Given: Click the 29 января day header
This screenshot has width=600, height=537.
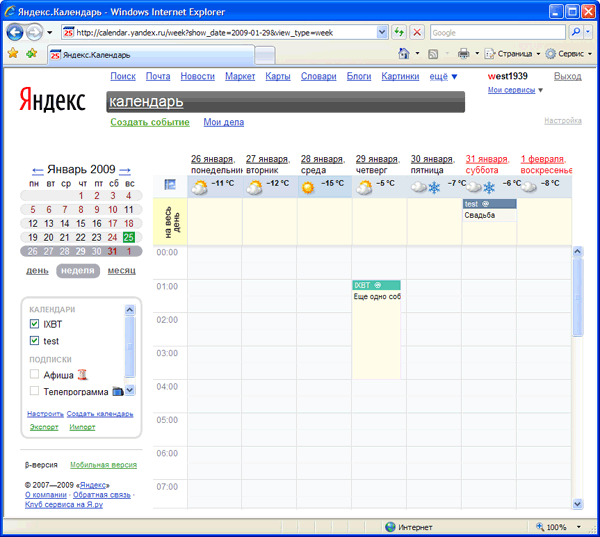Looking at the screenshot, I should [377, 159].
